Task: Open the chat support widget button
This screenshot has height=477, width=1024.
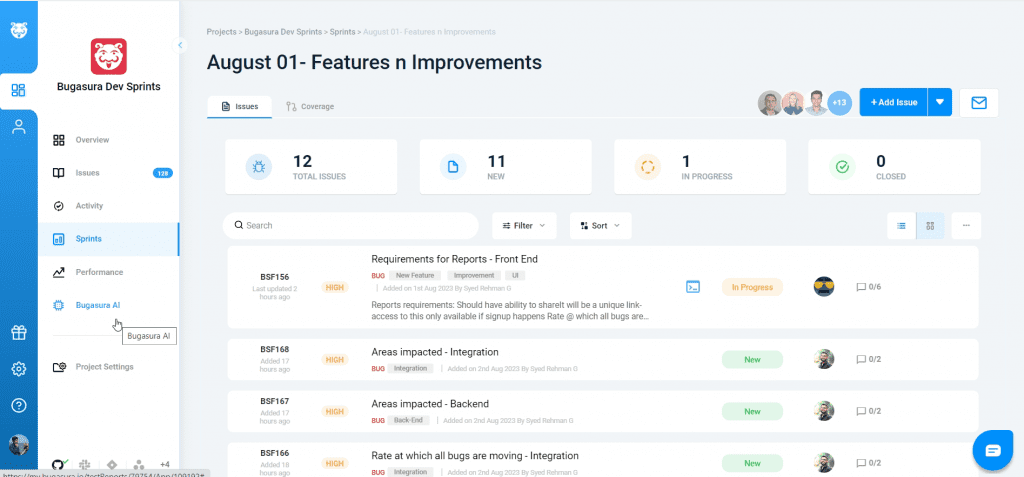Action: pyautogui.click(x=993, y=450)
